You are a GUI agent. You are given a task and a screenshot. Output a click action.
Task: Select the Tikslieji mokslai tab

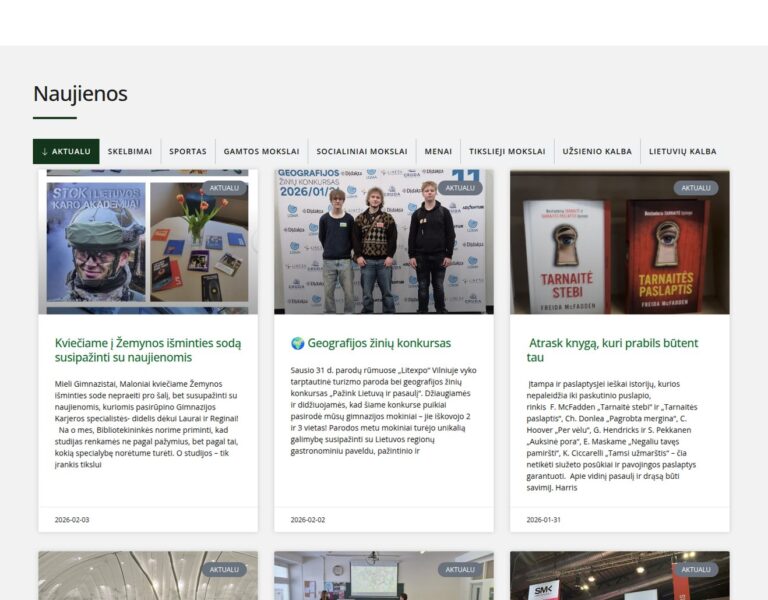pyautogui.click(x=507, y=152)
